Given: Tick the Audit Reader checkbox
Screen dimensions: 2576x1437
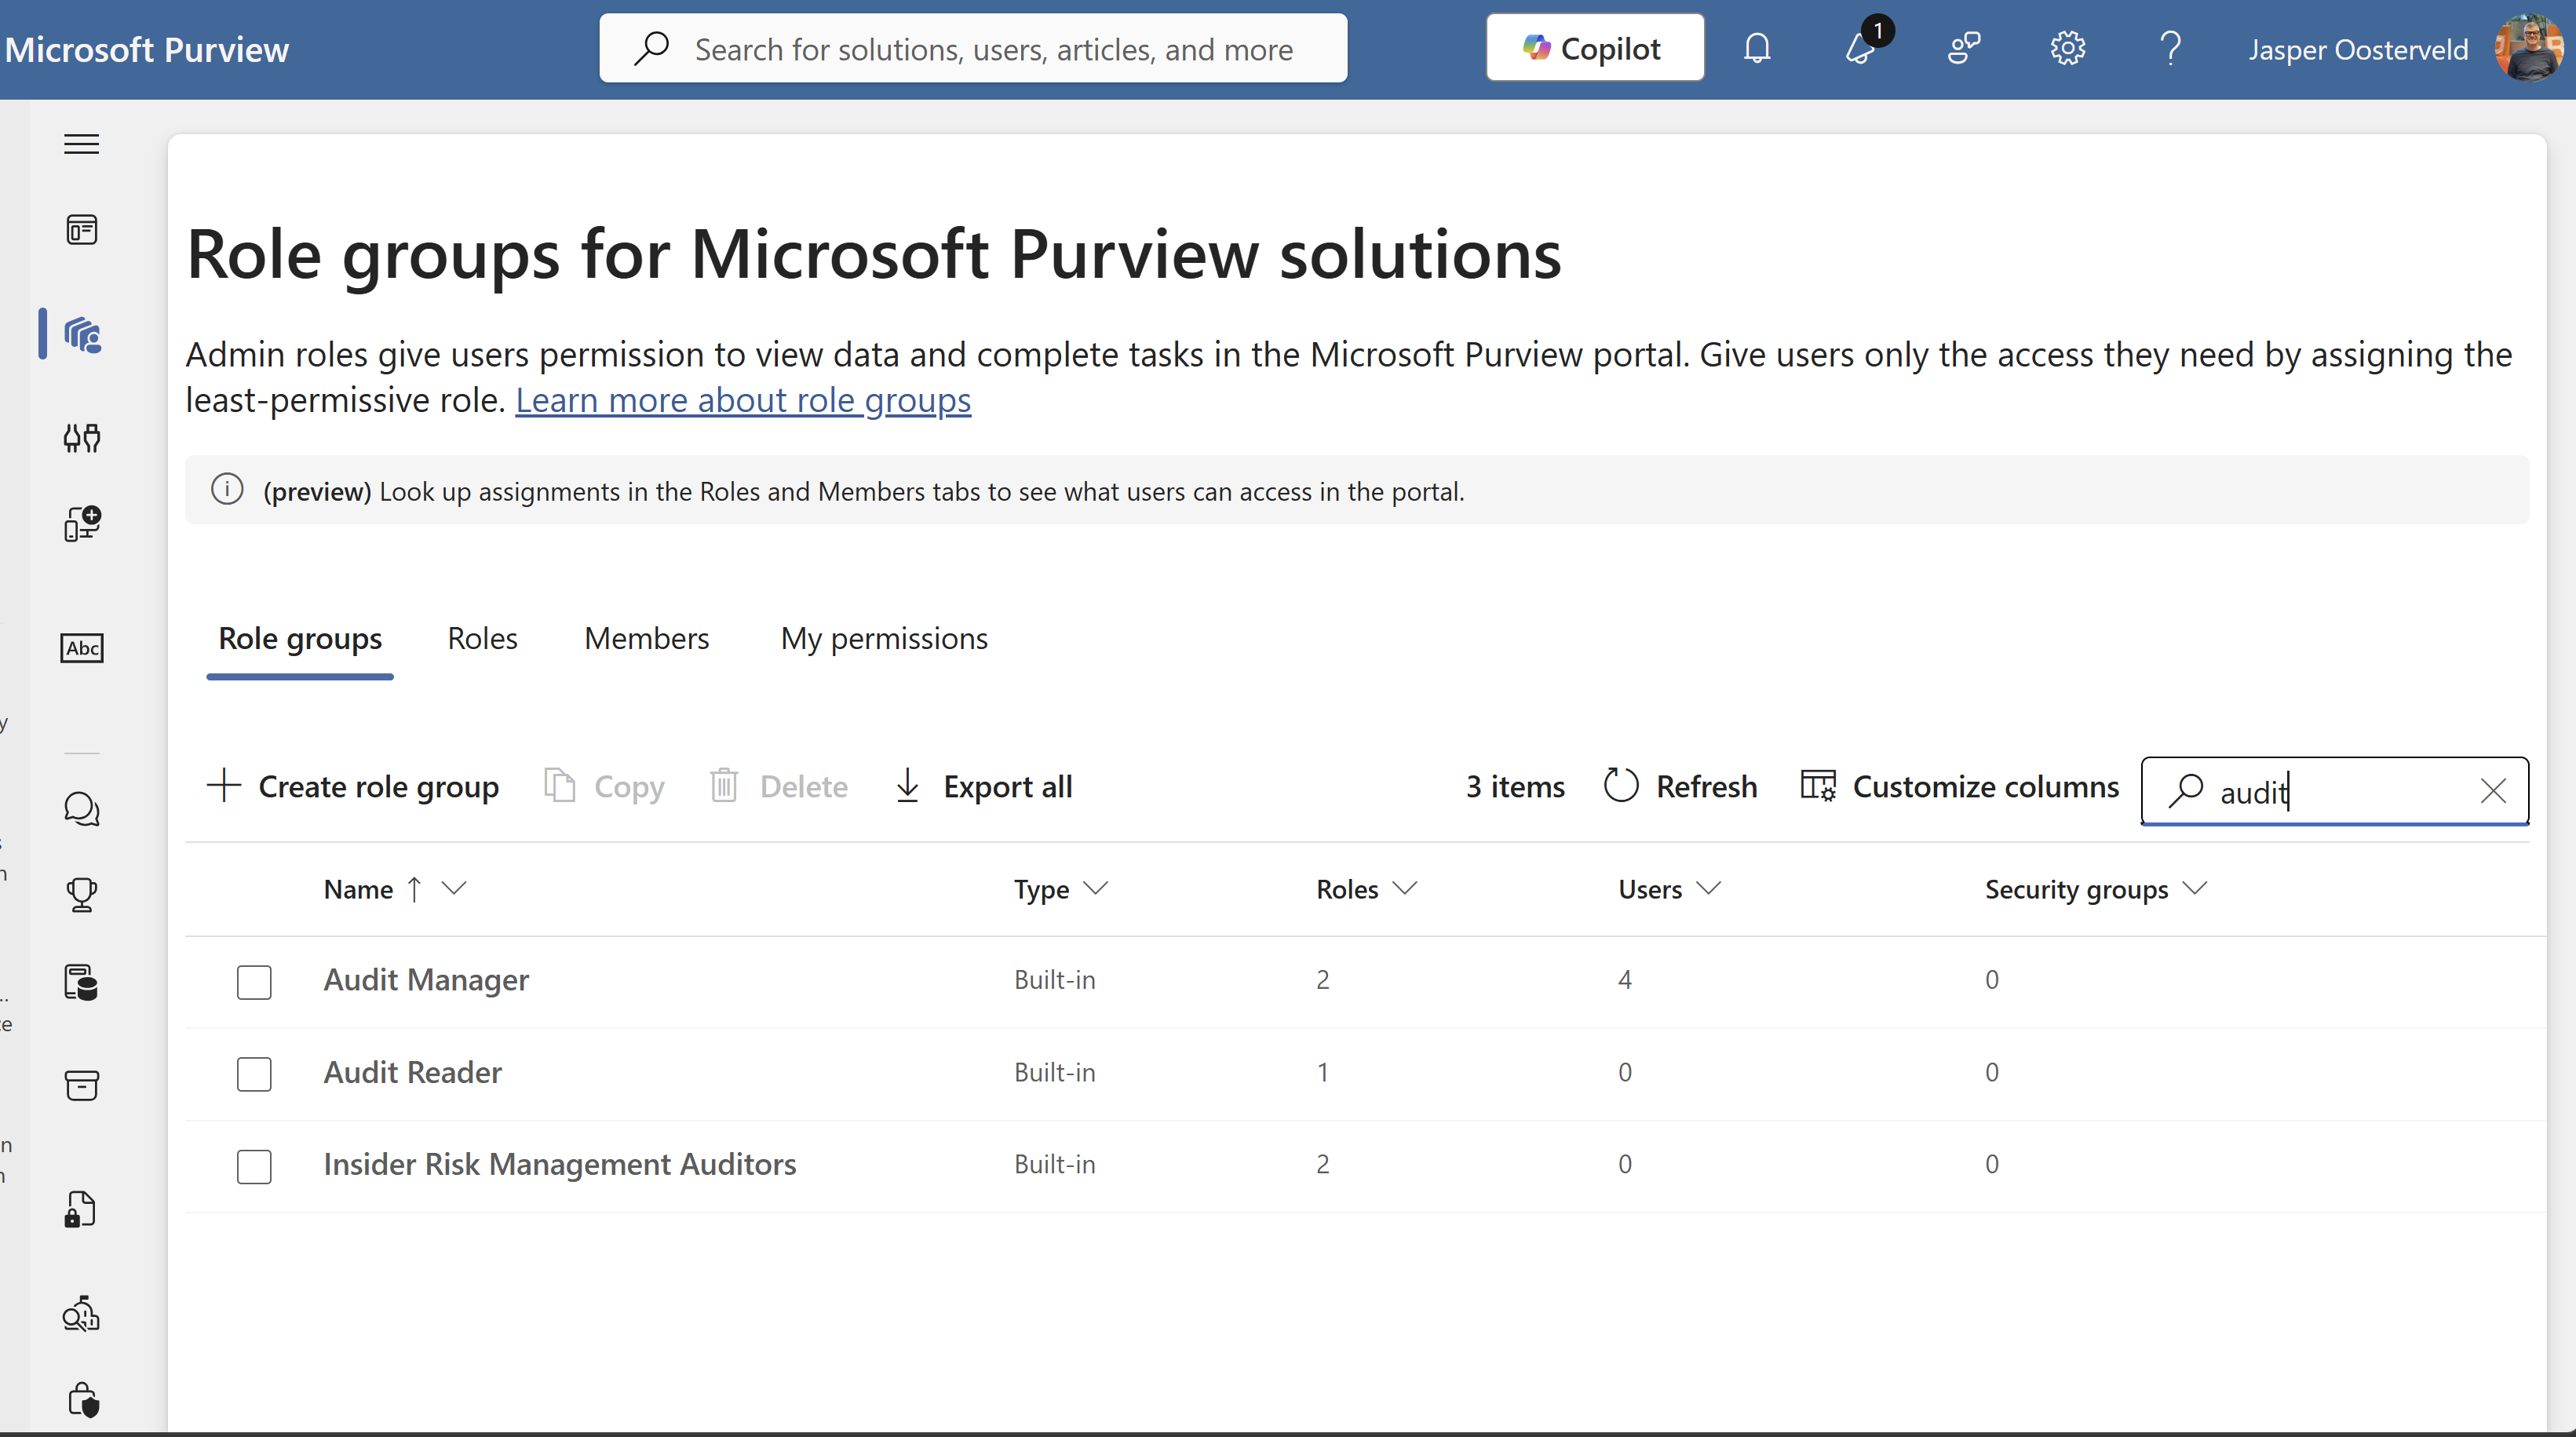Looking at the screenshot, I should pos(254,1074).
